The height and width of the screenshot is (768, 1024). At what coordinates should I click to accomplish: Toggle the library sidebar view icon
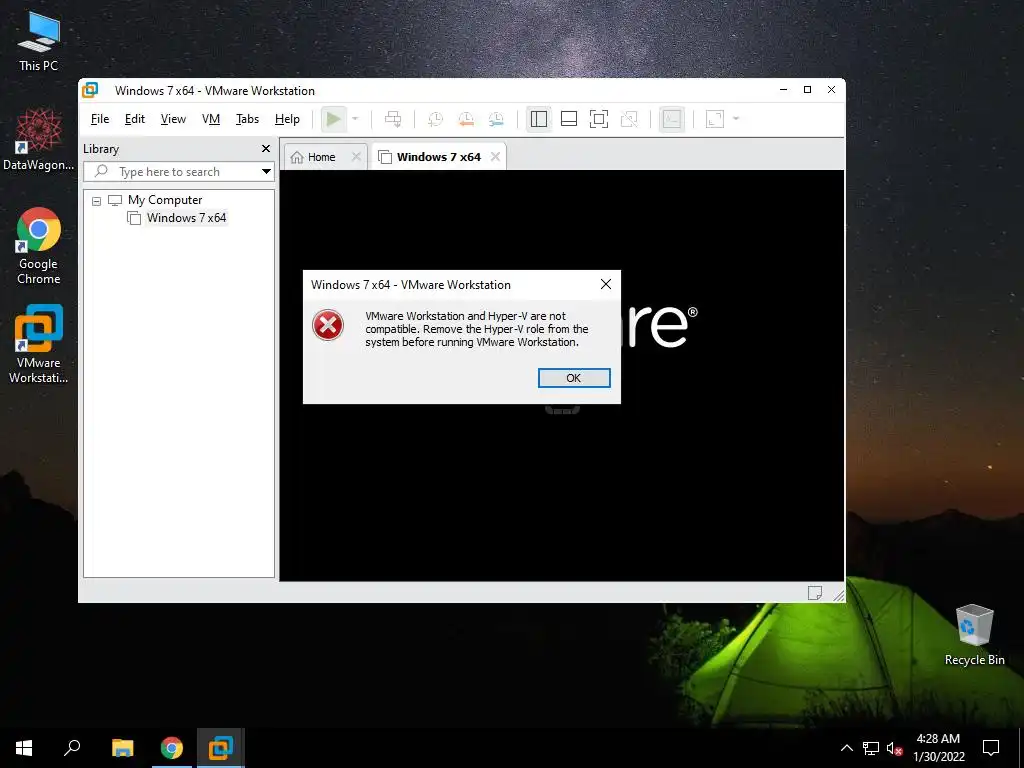click(539, 119)
